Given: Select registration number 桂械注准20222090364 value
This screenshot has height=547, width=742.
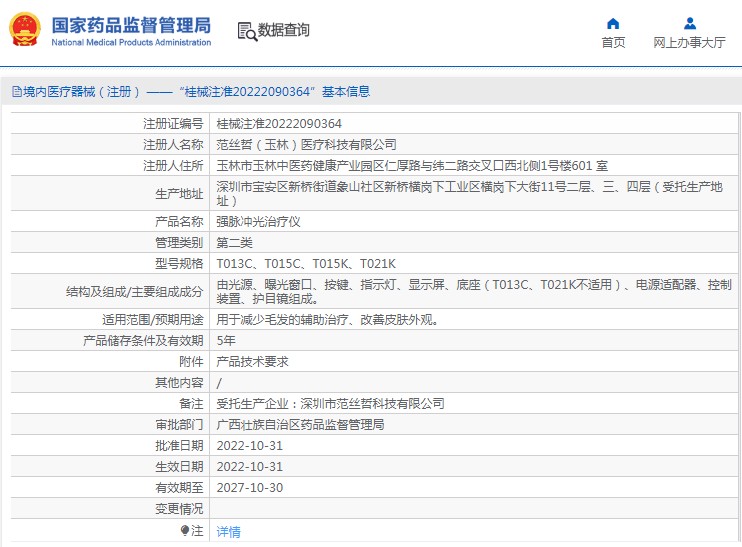Looking at the screenshot, I should [x=279, y=124].
